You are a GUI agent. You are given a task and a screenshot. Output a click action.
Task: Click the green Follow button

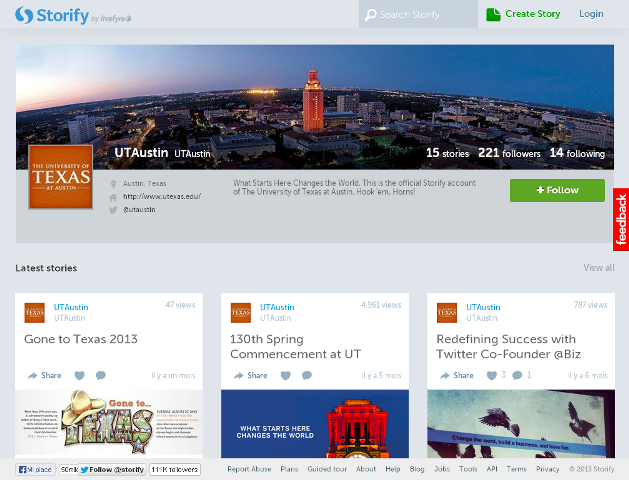557,190
